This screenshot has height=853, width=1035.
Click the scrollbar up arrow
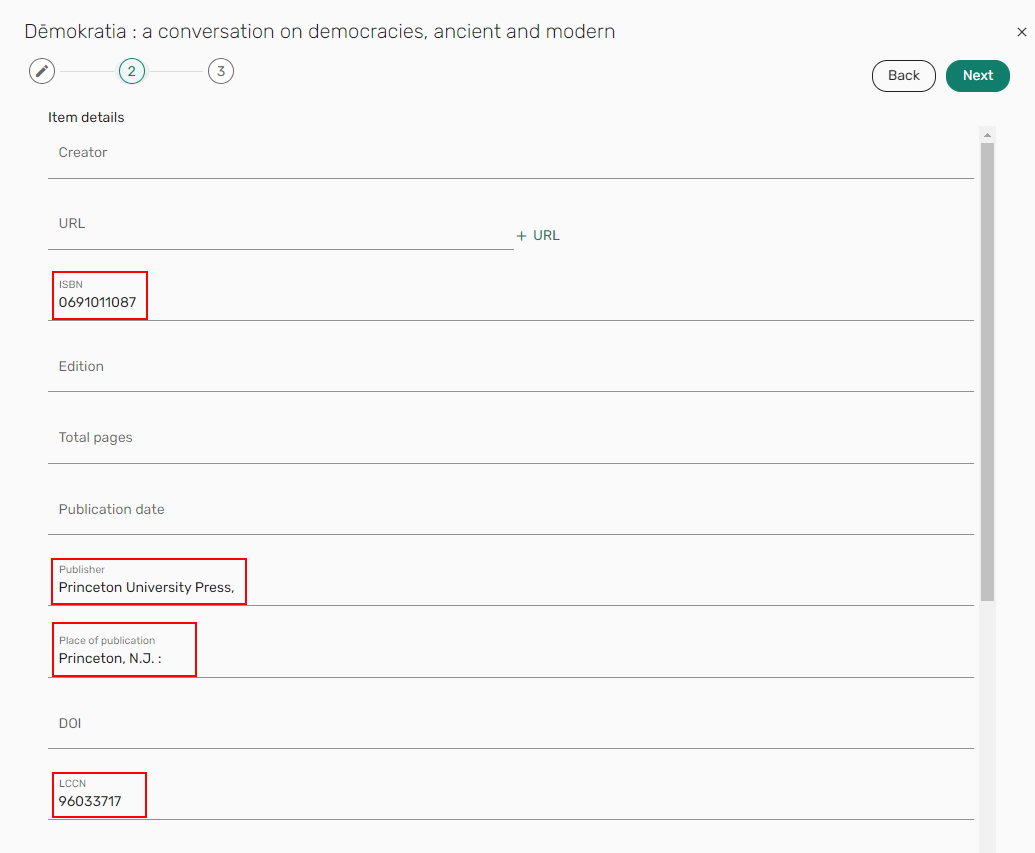tap(987, 135)
